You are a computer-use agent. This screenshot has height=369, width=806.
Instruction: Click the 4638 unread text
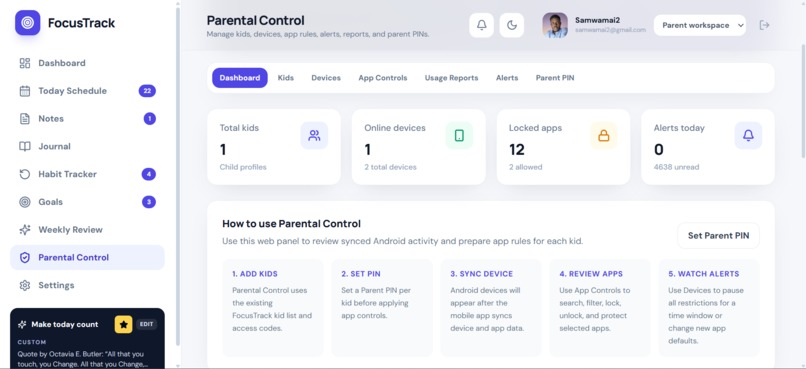[676, 167]
